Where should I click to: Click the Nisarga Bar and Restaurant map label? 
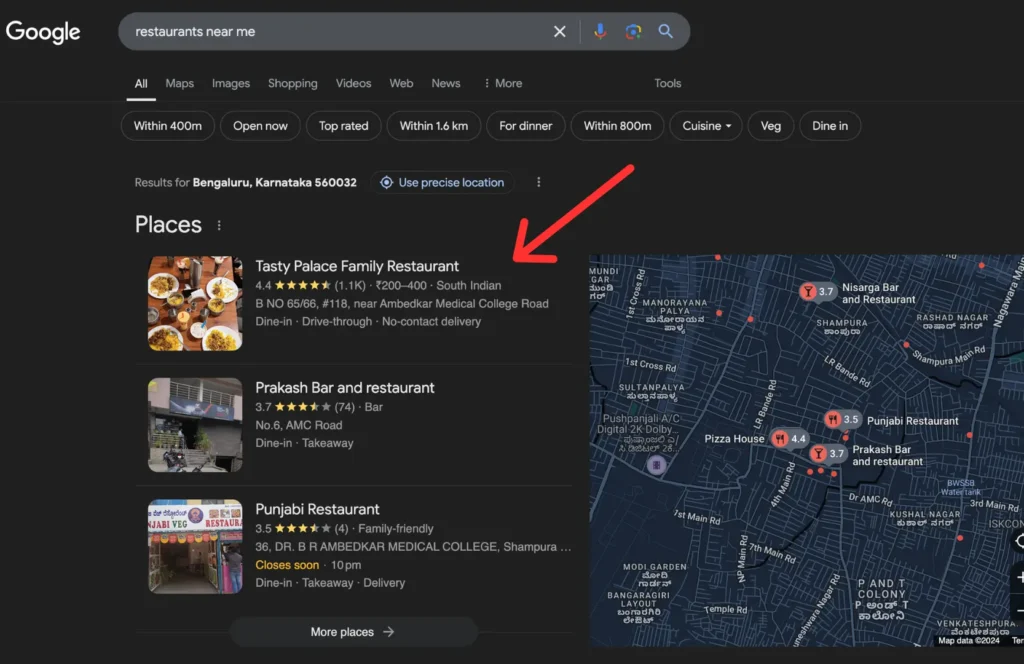pos(878,293)
